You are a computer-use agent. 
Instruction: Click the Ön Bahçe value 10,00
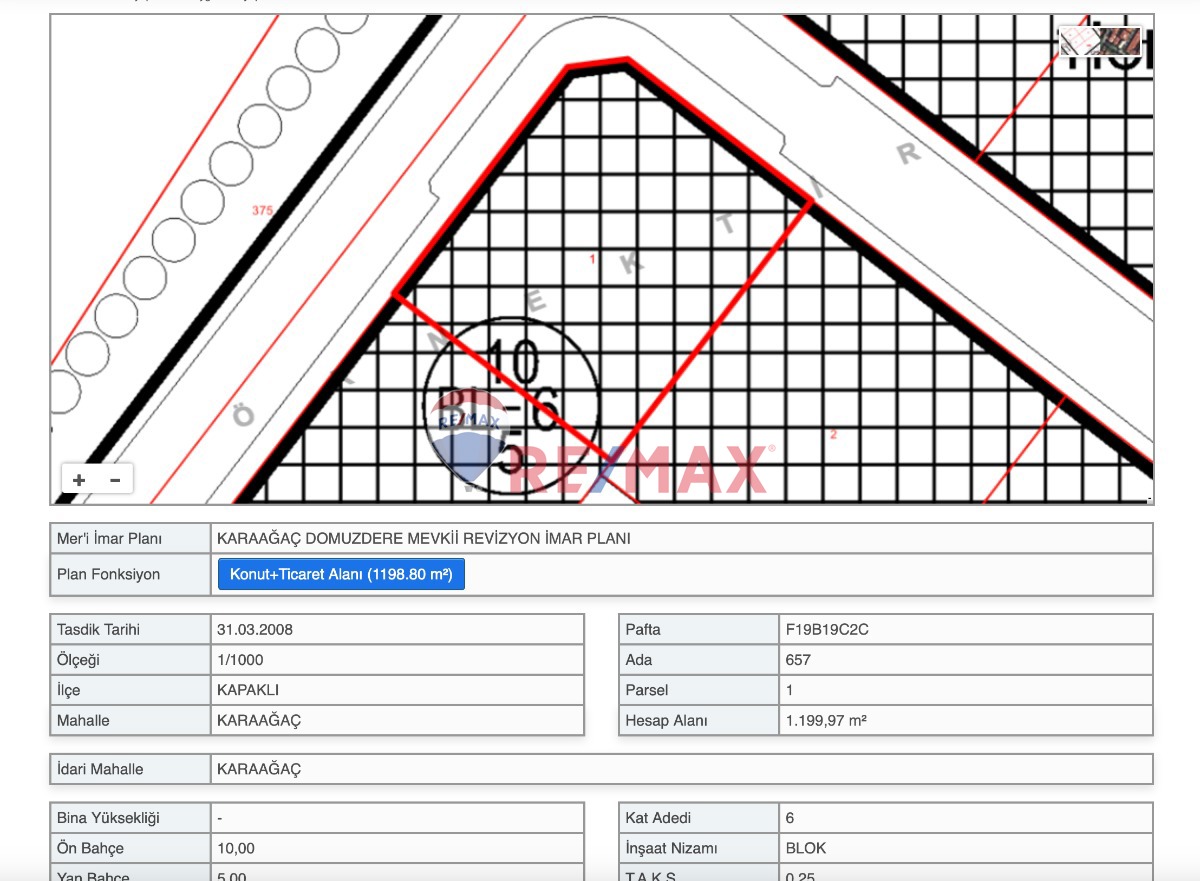click(x=236, y=848)
